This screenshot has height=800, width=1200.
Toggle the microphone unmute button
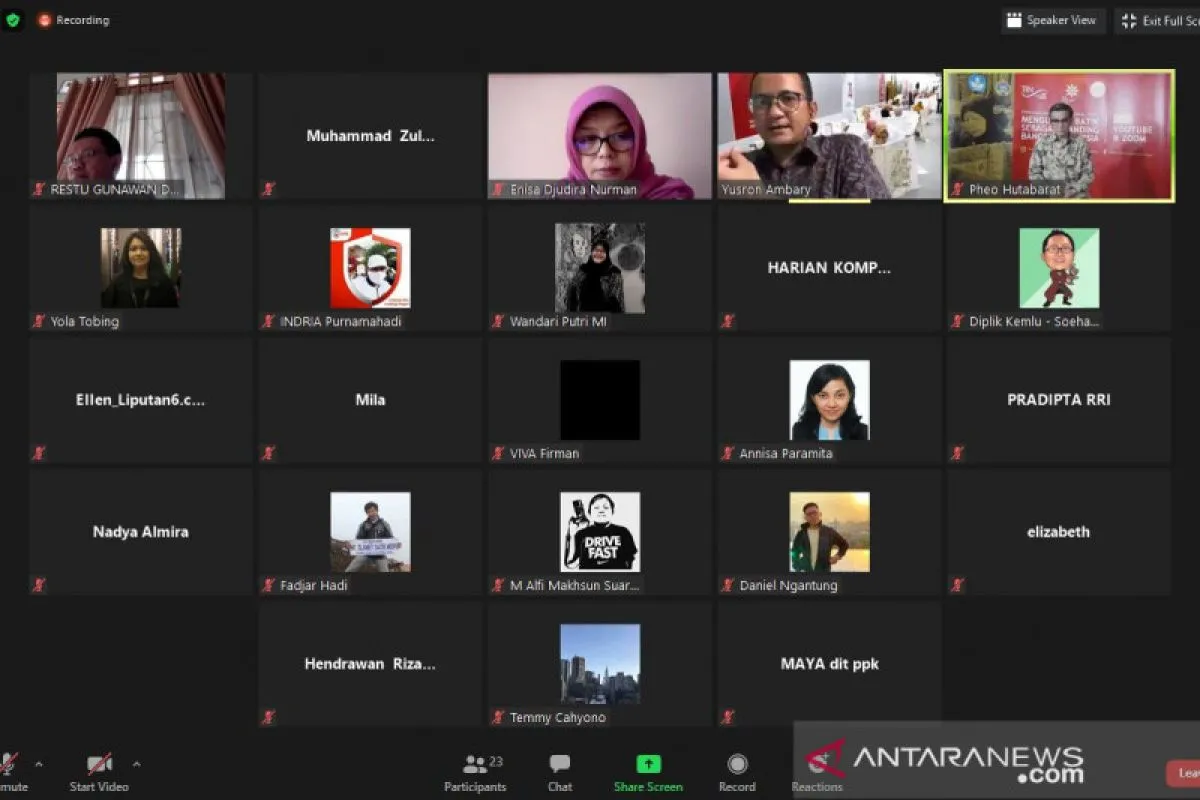click(8, 765)
